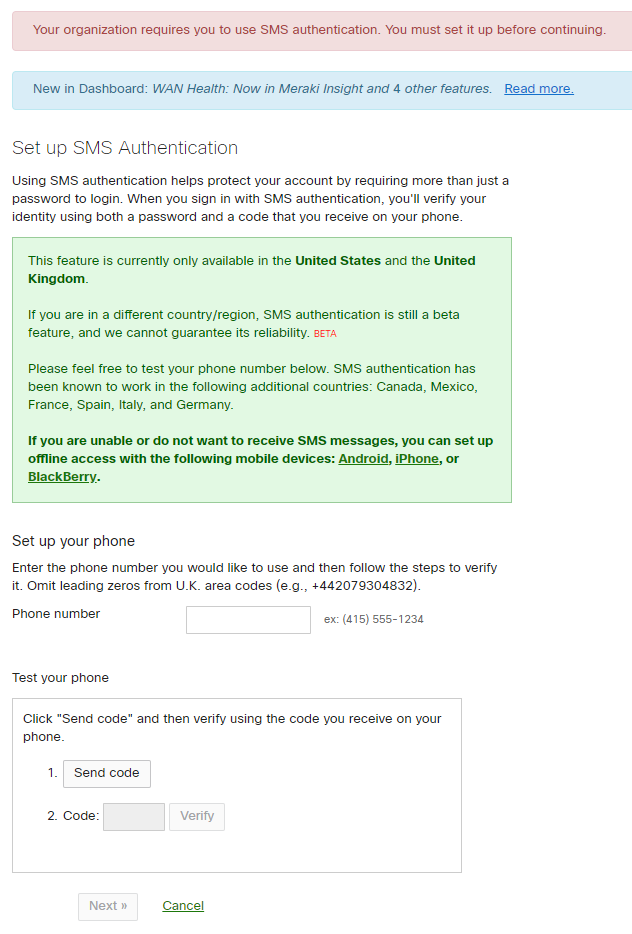This screenshot has width=632, height=934.
Task: Open the iPhone offline access link
Action: (x=417, y=458)
